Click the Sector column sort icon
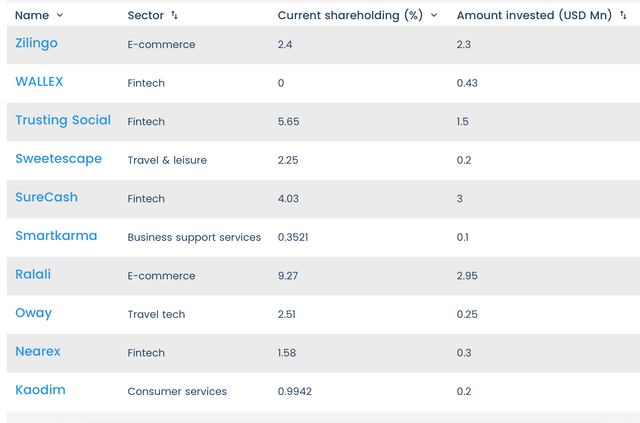This screenshot has height=423, width=640. click(x=175, y=16)
